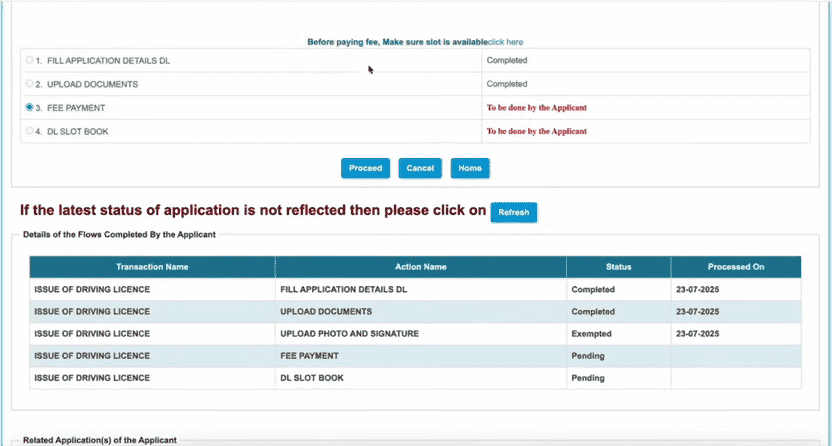Click the Cancel button
The height and width of the screenshot is (446, 832).
[x=420, y=168]
